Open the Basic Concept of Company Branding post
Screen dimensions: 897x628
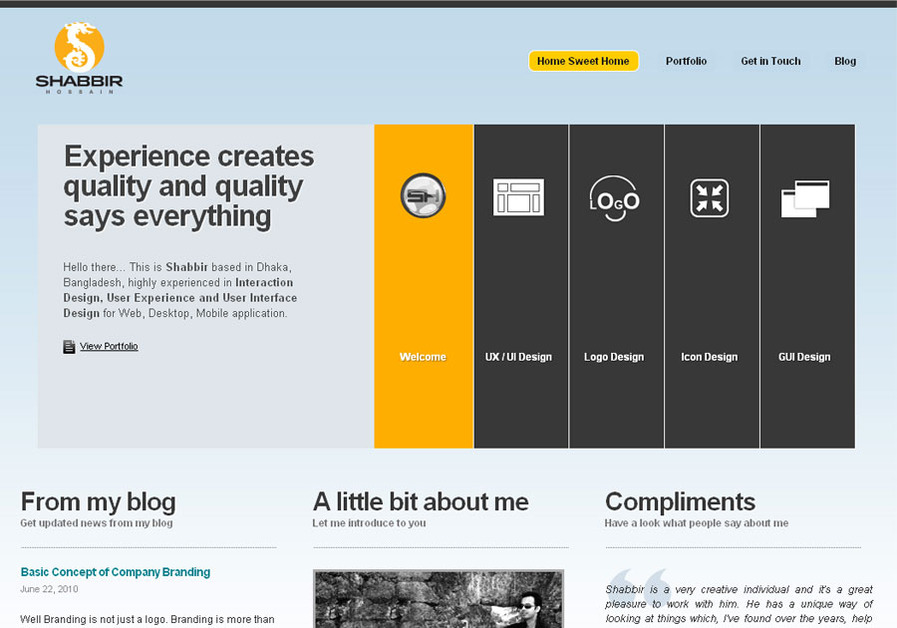pyautogui.click(x=115, y=572)
